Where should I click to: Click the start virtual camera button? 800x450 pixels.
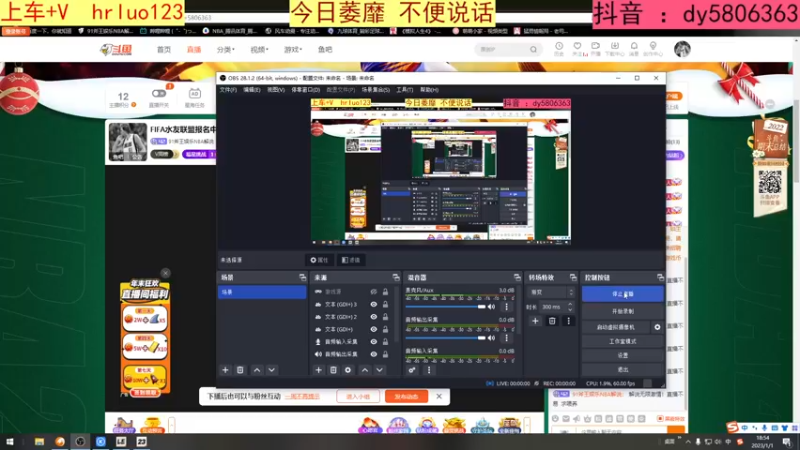(616, 327)
